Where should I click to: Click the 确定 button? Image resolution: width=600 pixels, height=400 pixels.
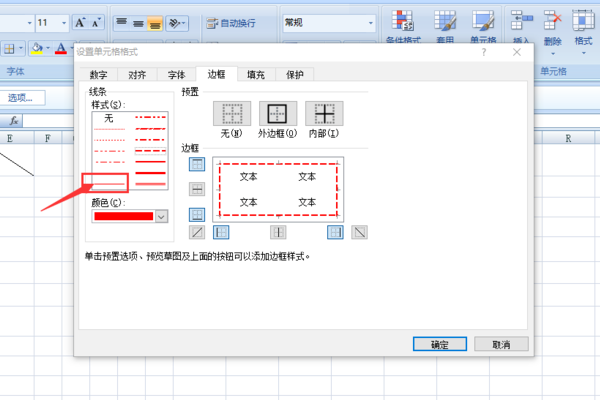tap(440, 344)
